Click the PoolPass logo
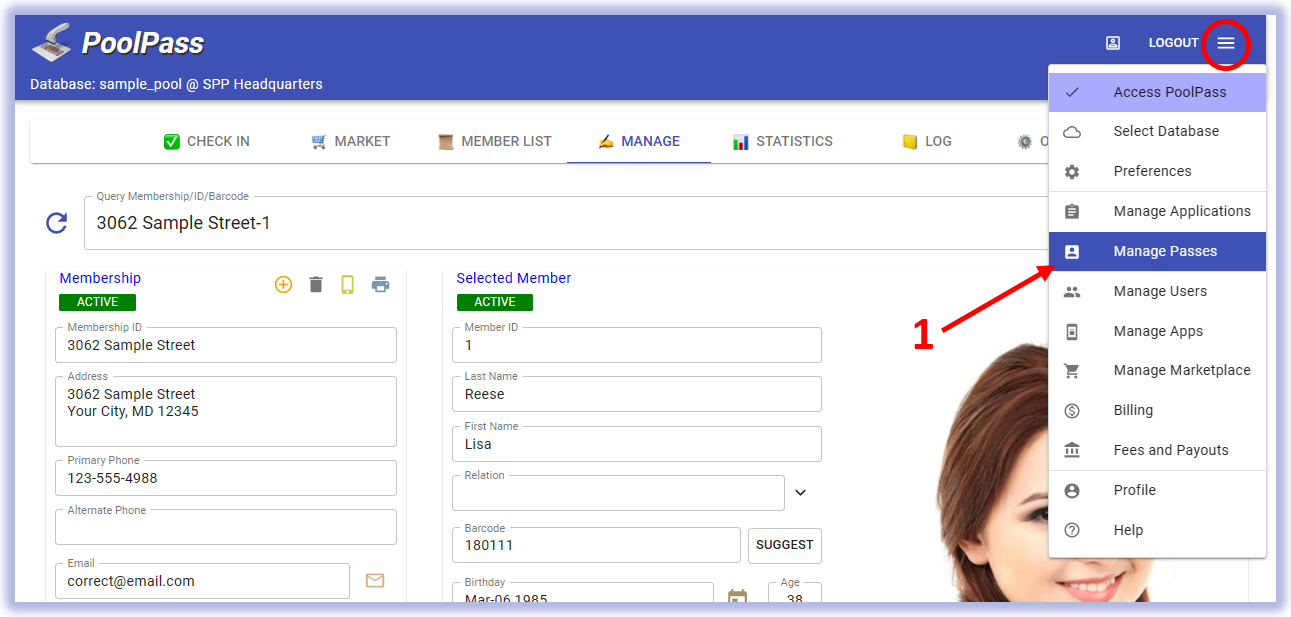The image size is (1291, 617). [x=118, y=42]
